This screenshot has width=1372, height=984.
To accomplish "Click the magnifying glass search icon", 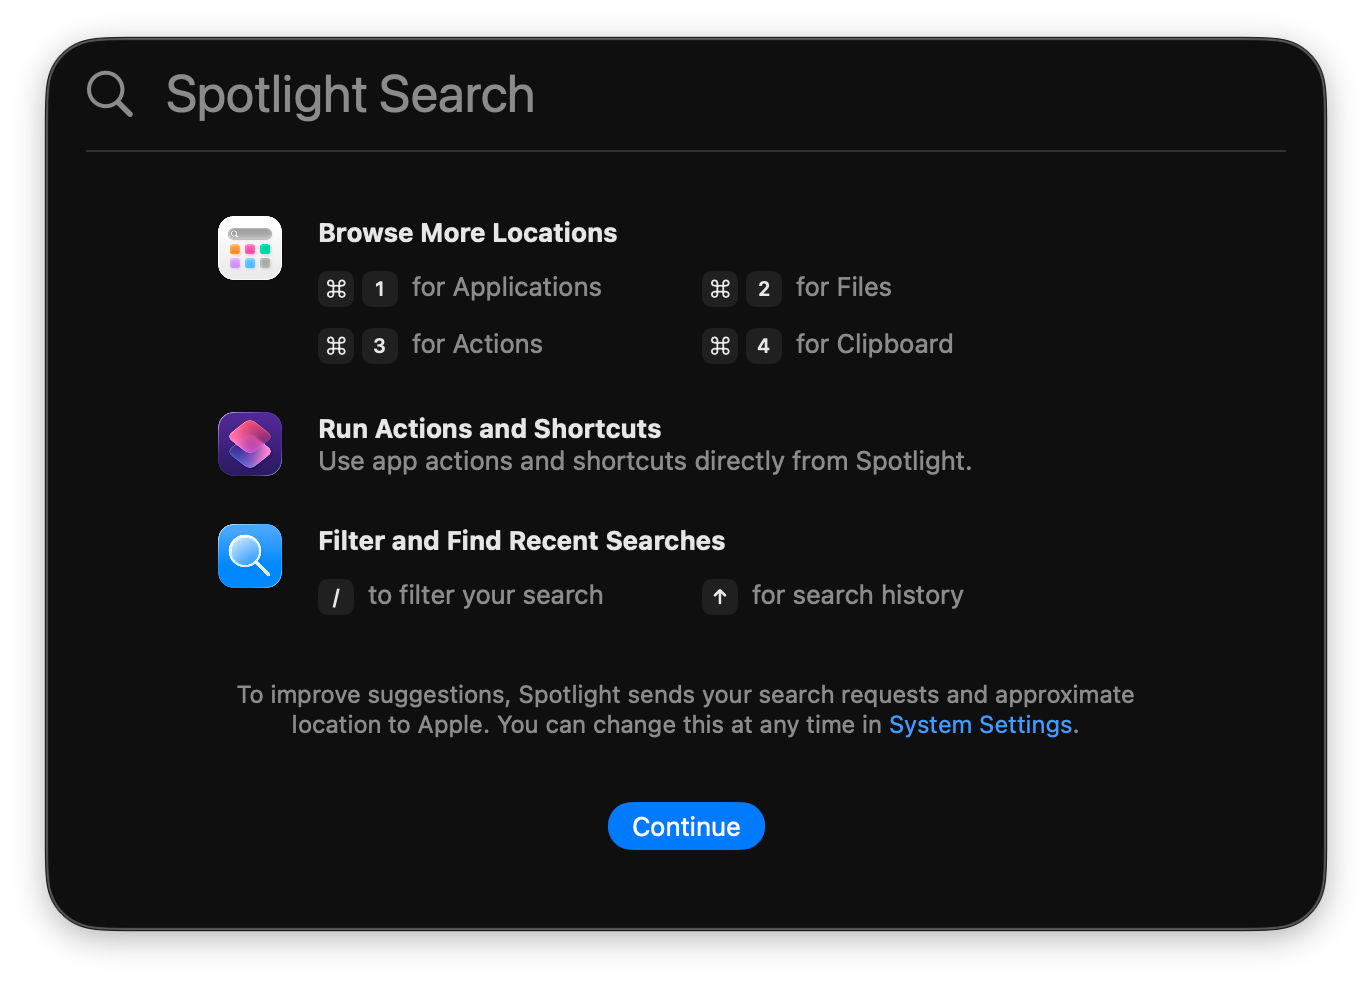I will pyautogui.click(x=109, y=93).
